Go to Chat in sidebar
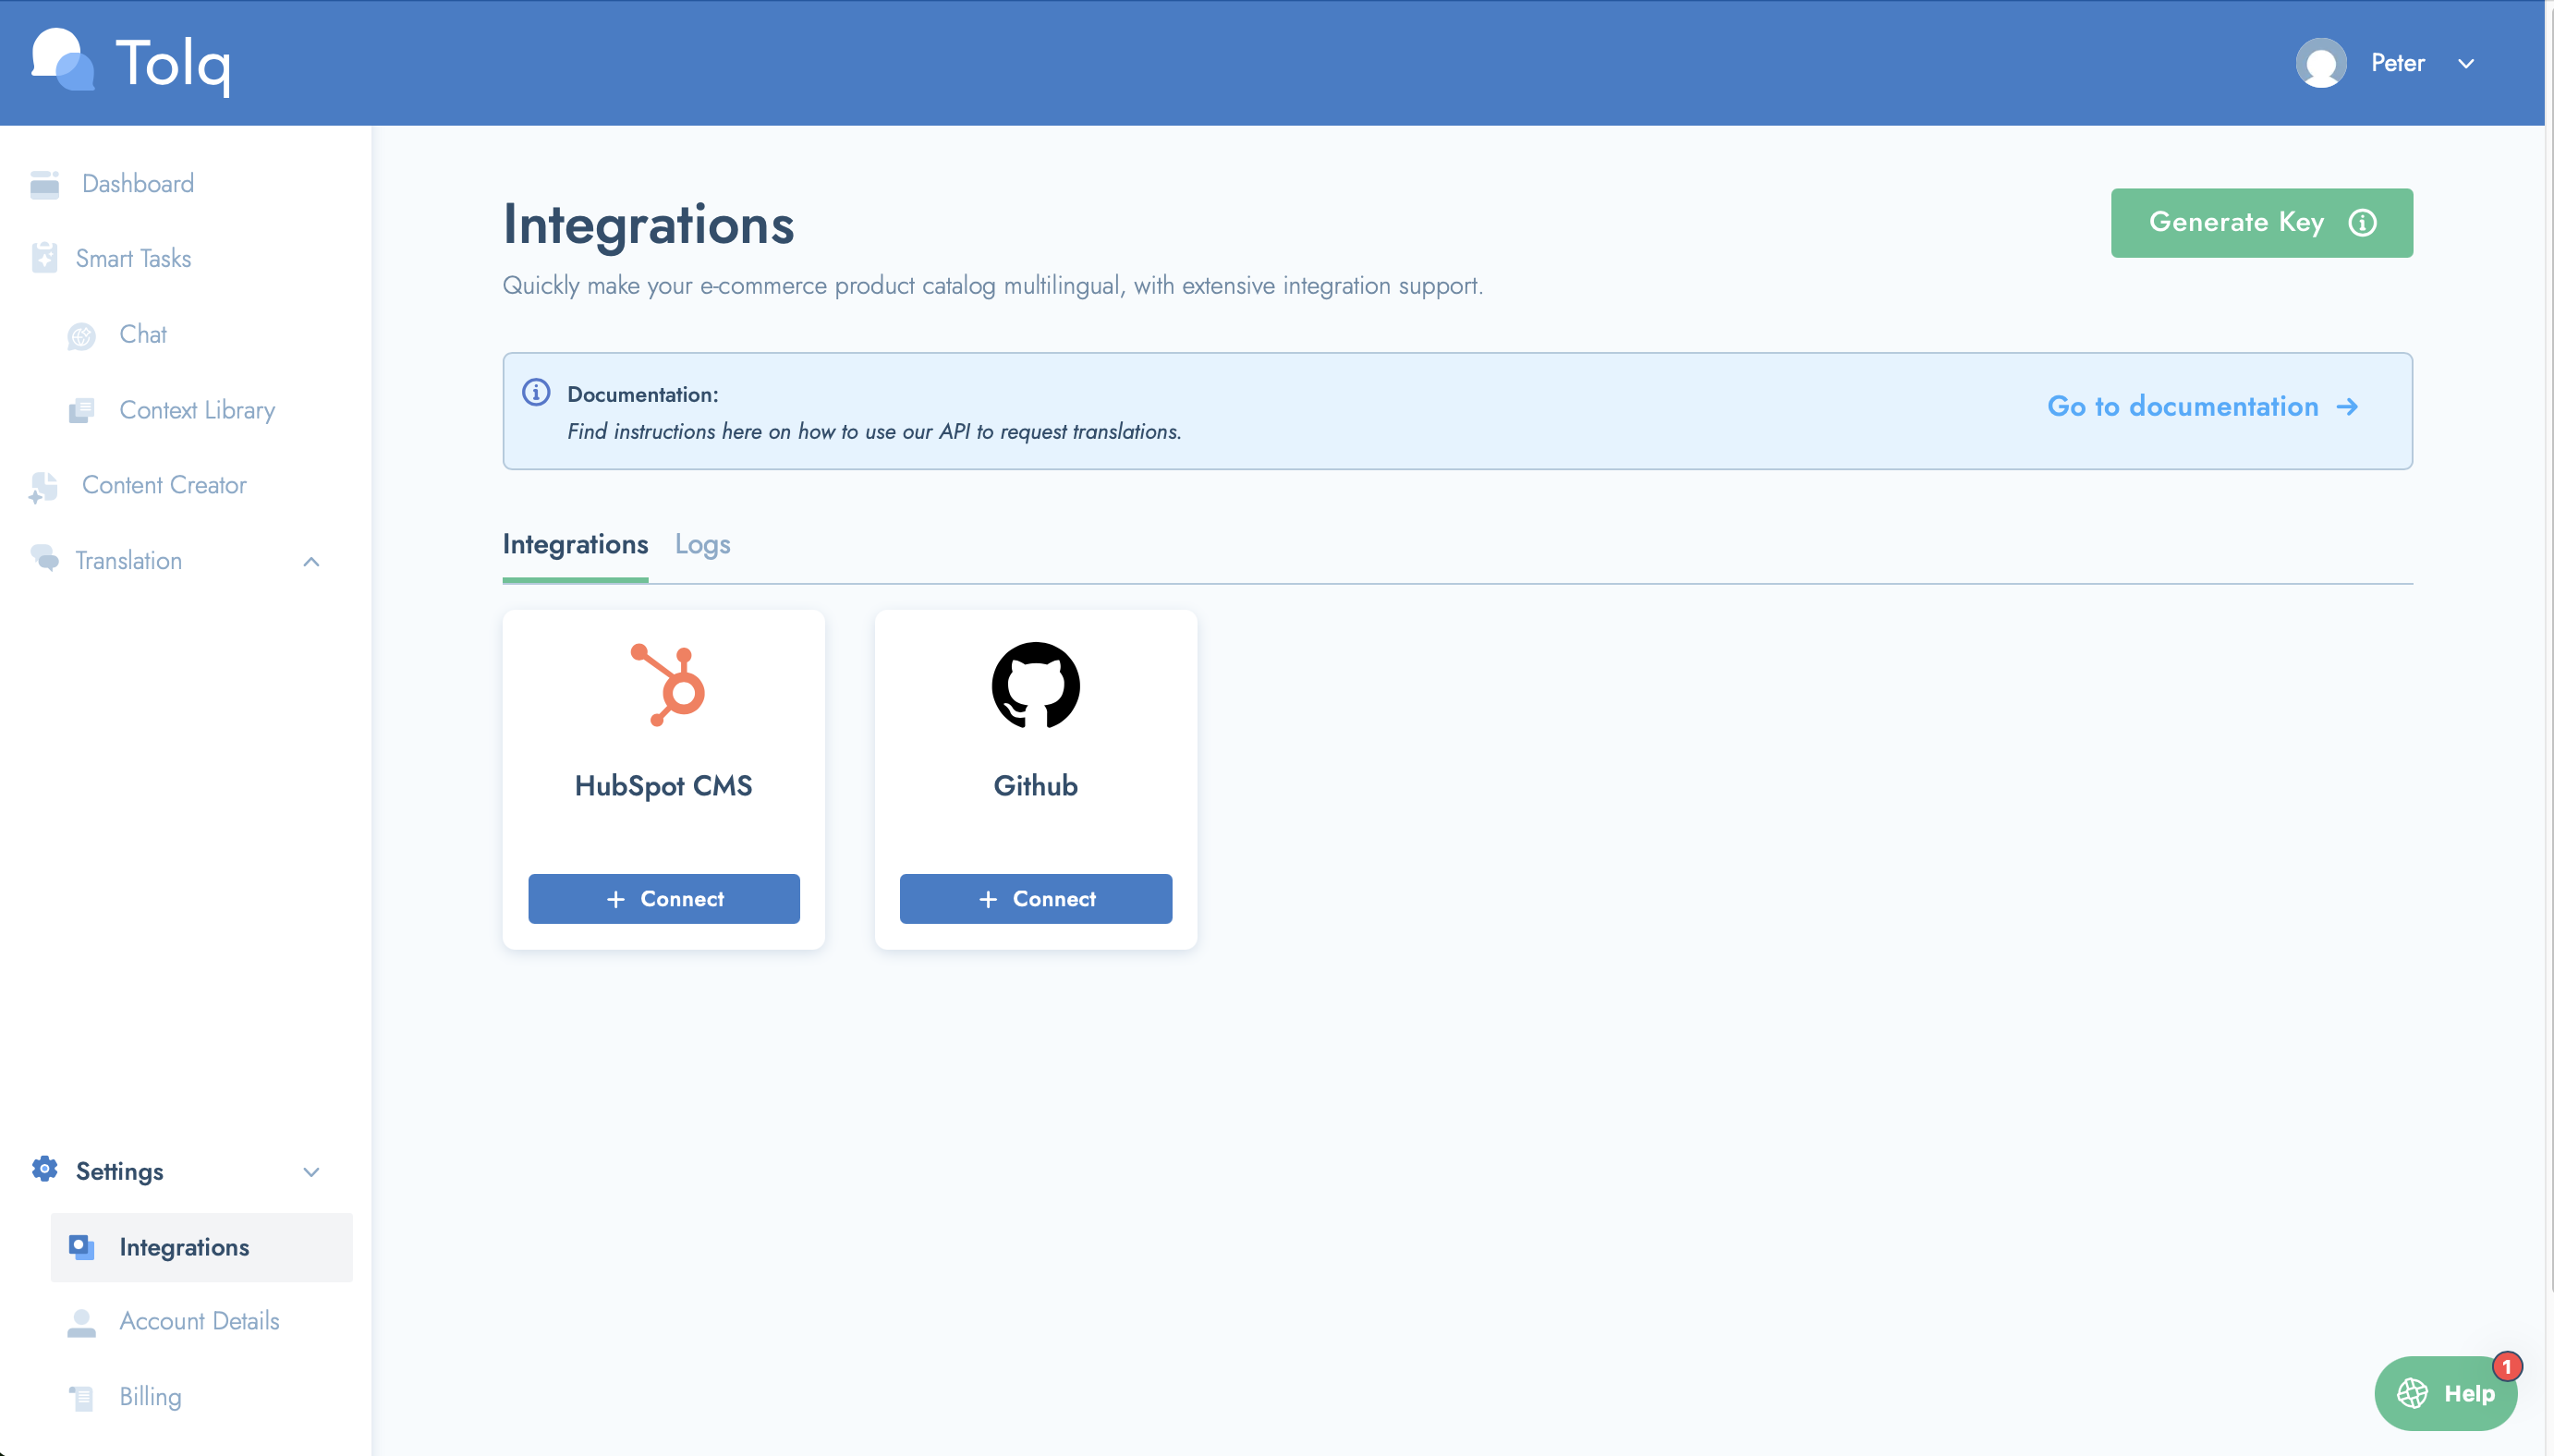 point(143,335)
